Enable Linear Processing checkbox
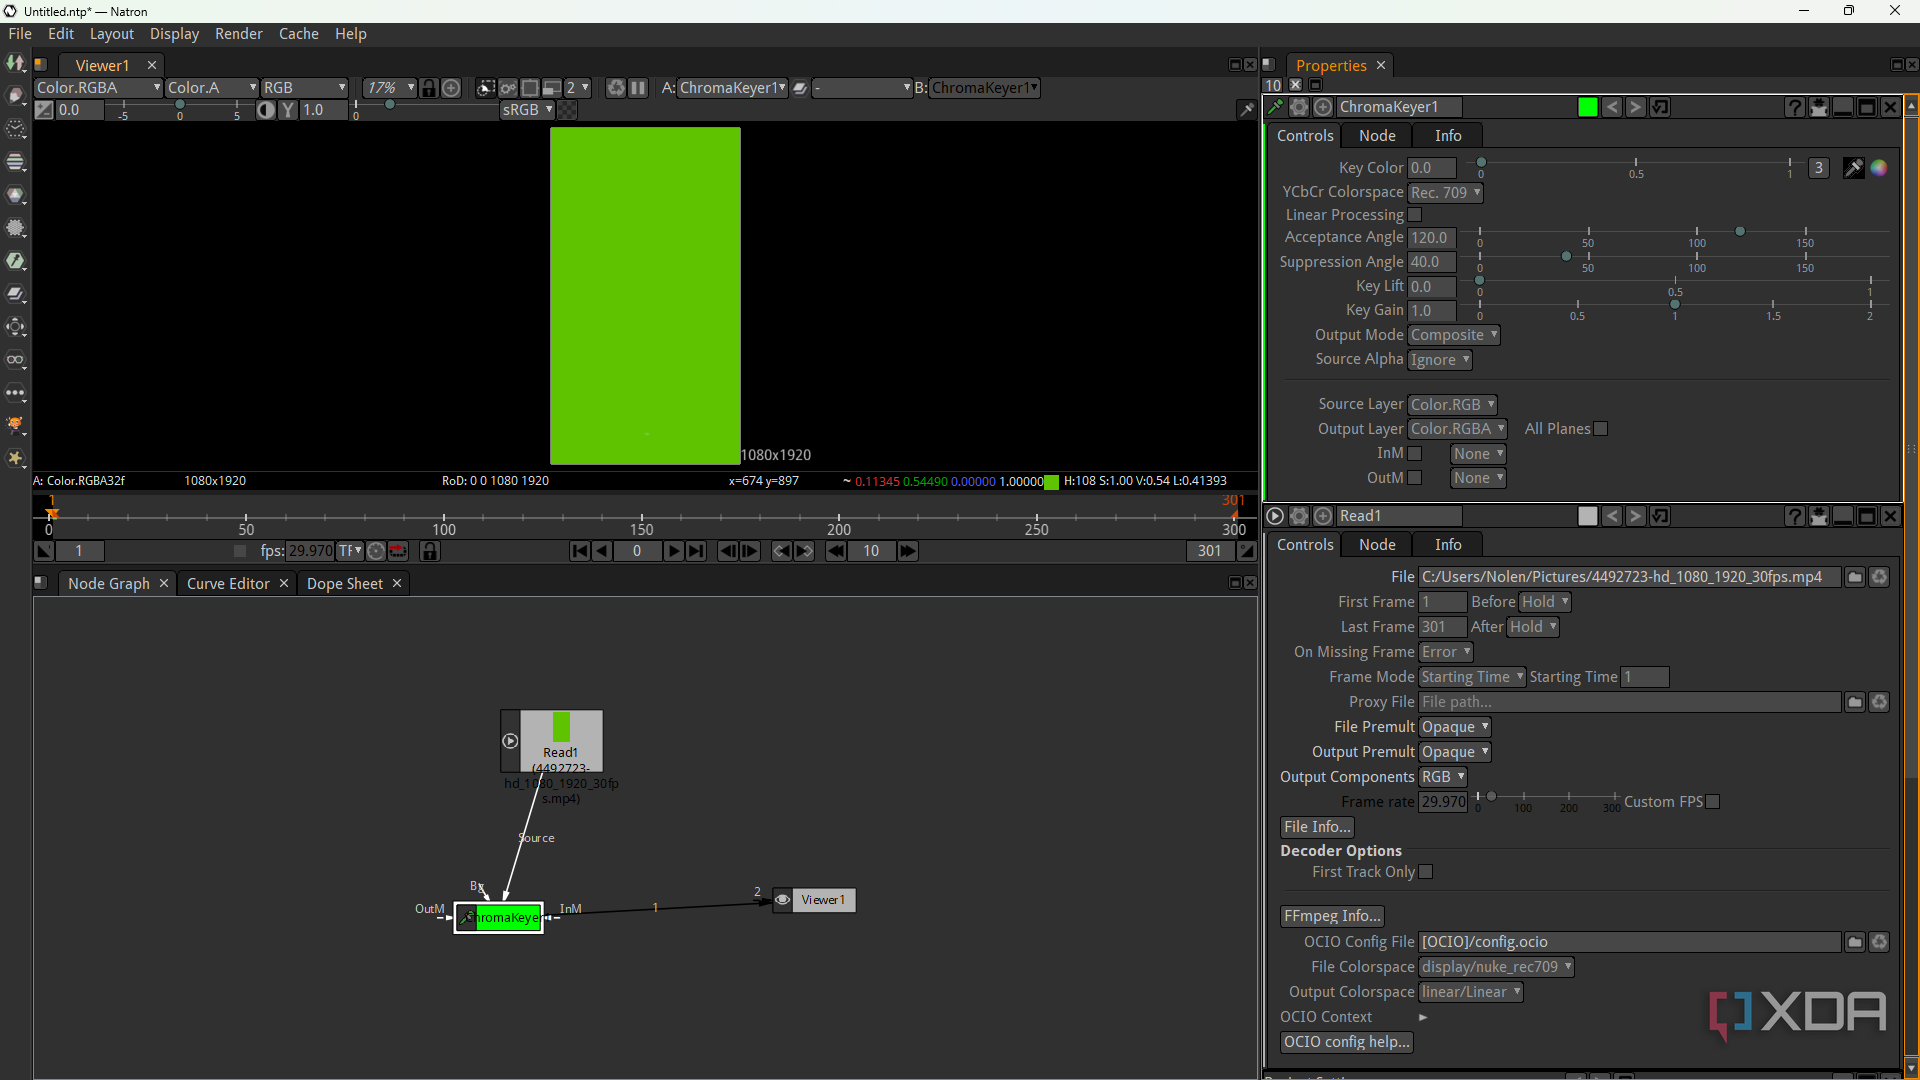 point(1415,215)
